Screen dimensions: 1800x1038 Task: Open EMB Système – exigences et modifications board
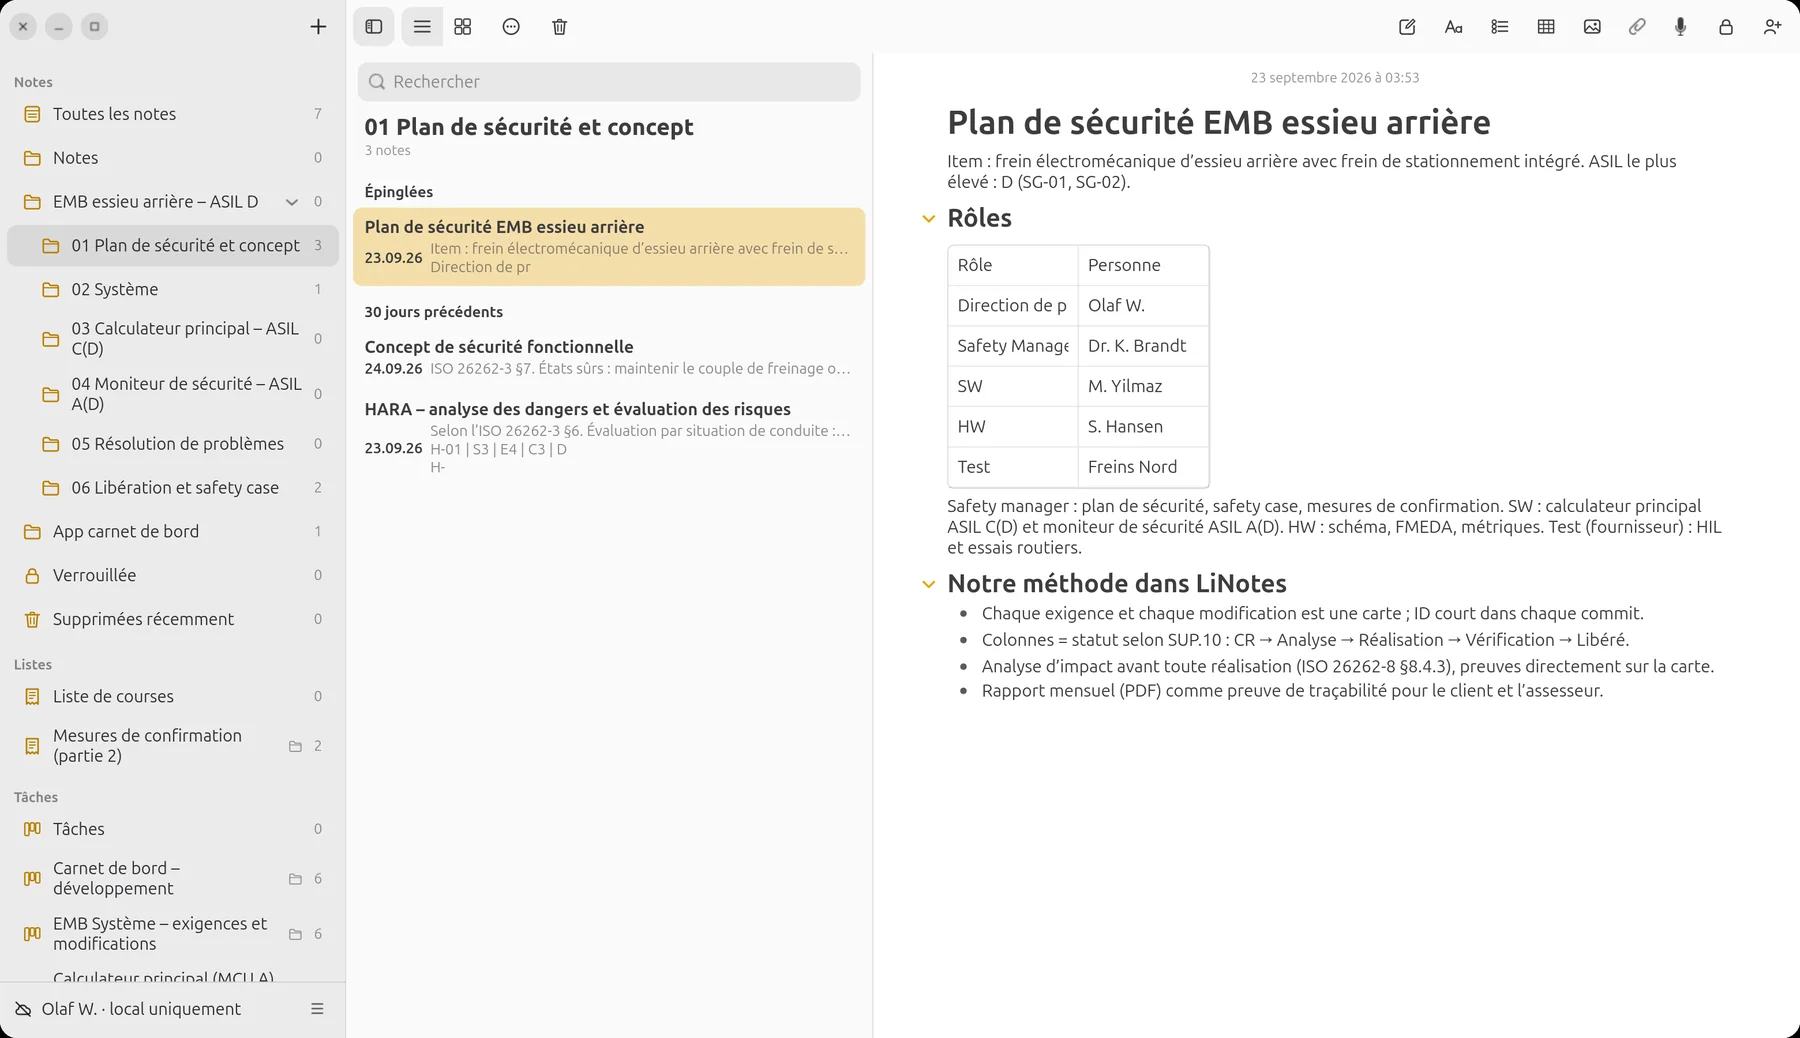[173, 934]
